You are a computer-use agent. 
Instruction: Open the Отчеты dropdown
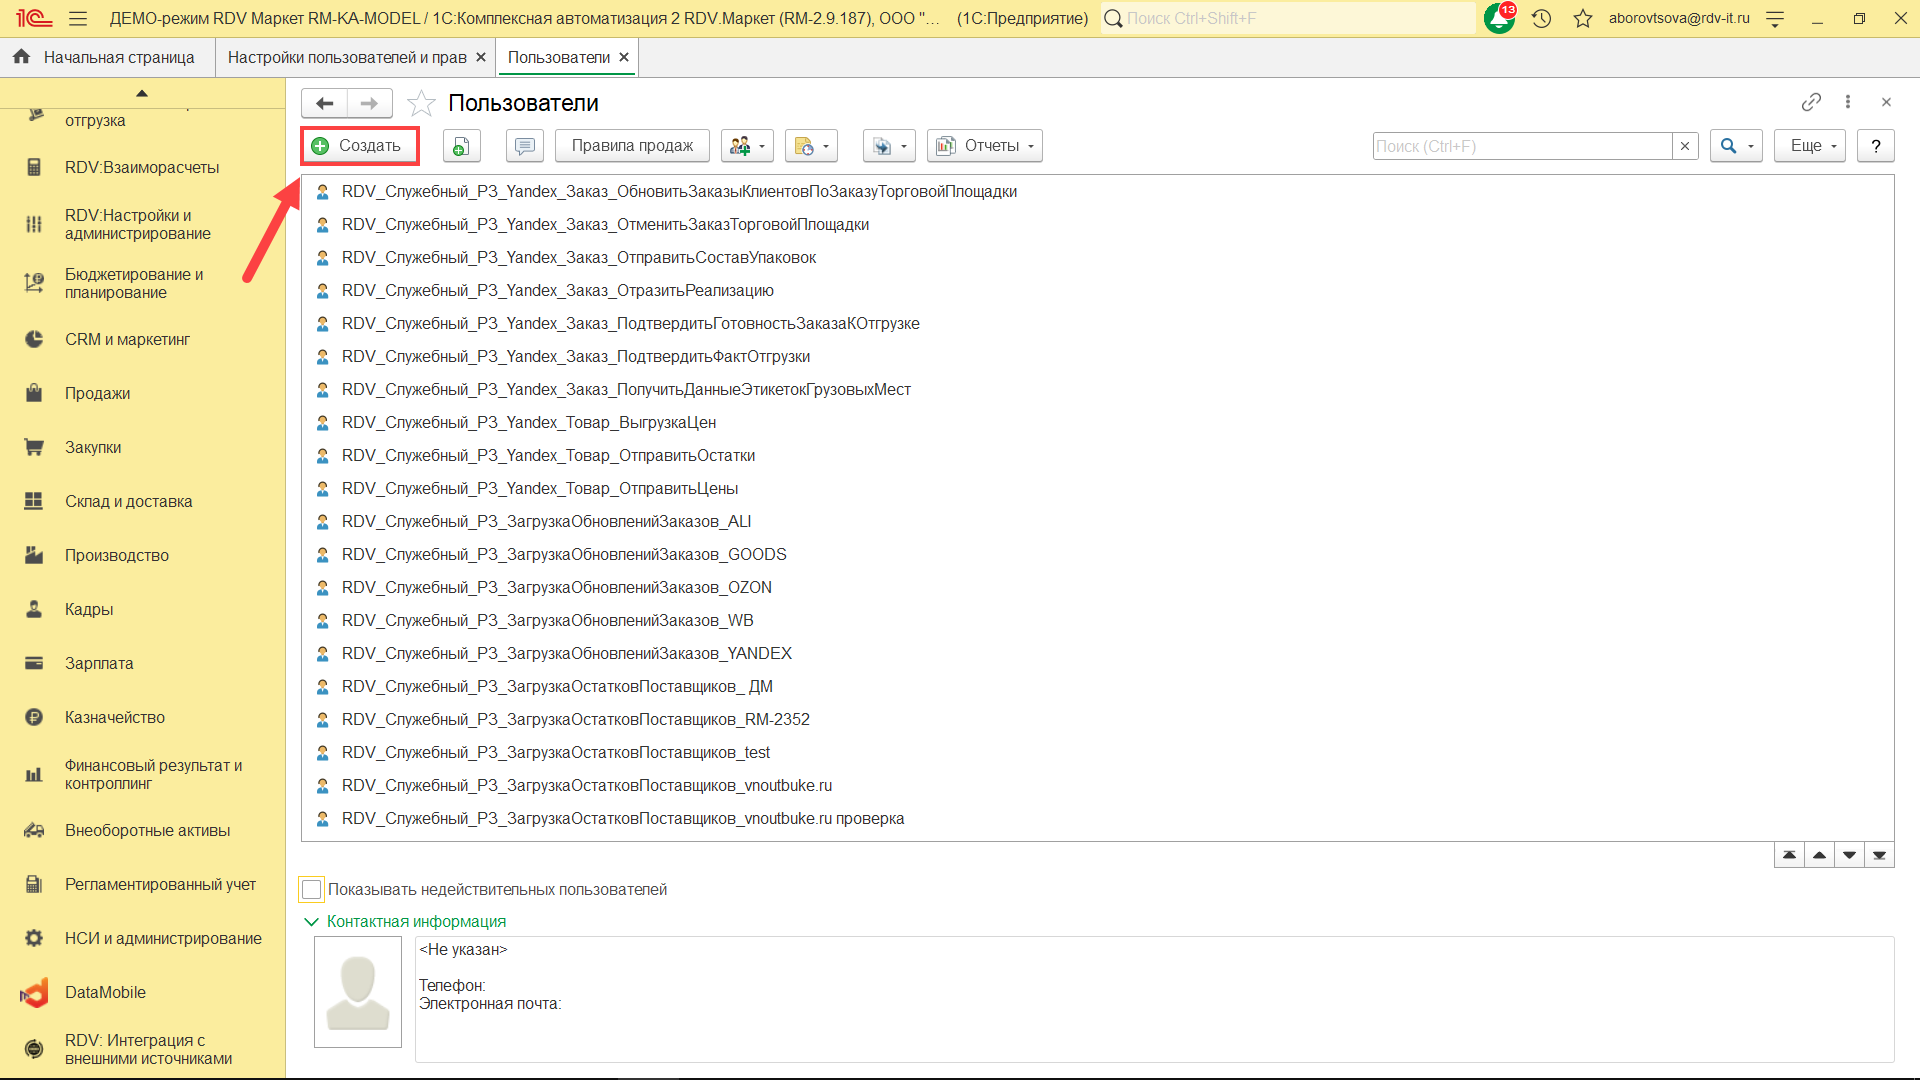point(984,146)
